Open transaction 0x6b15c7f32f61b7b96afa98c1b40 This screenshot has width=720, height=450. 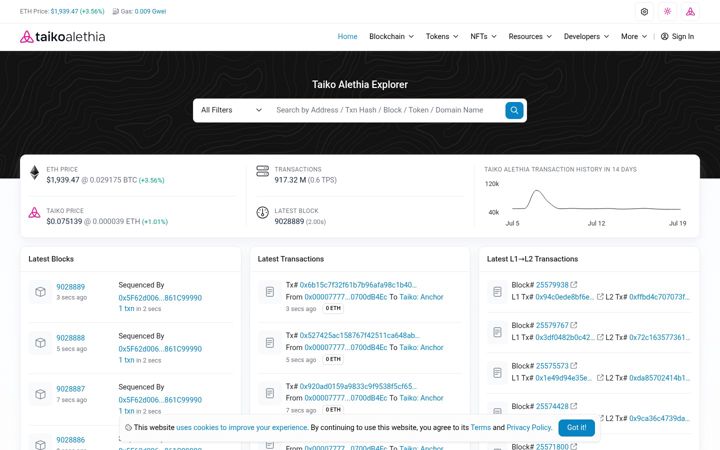(x=358, y=285)
